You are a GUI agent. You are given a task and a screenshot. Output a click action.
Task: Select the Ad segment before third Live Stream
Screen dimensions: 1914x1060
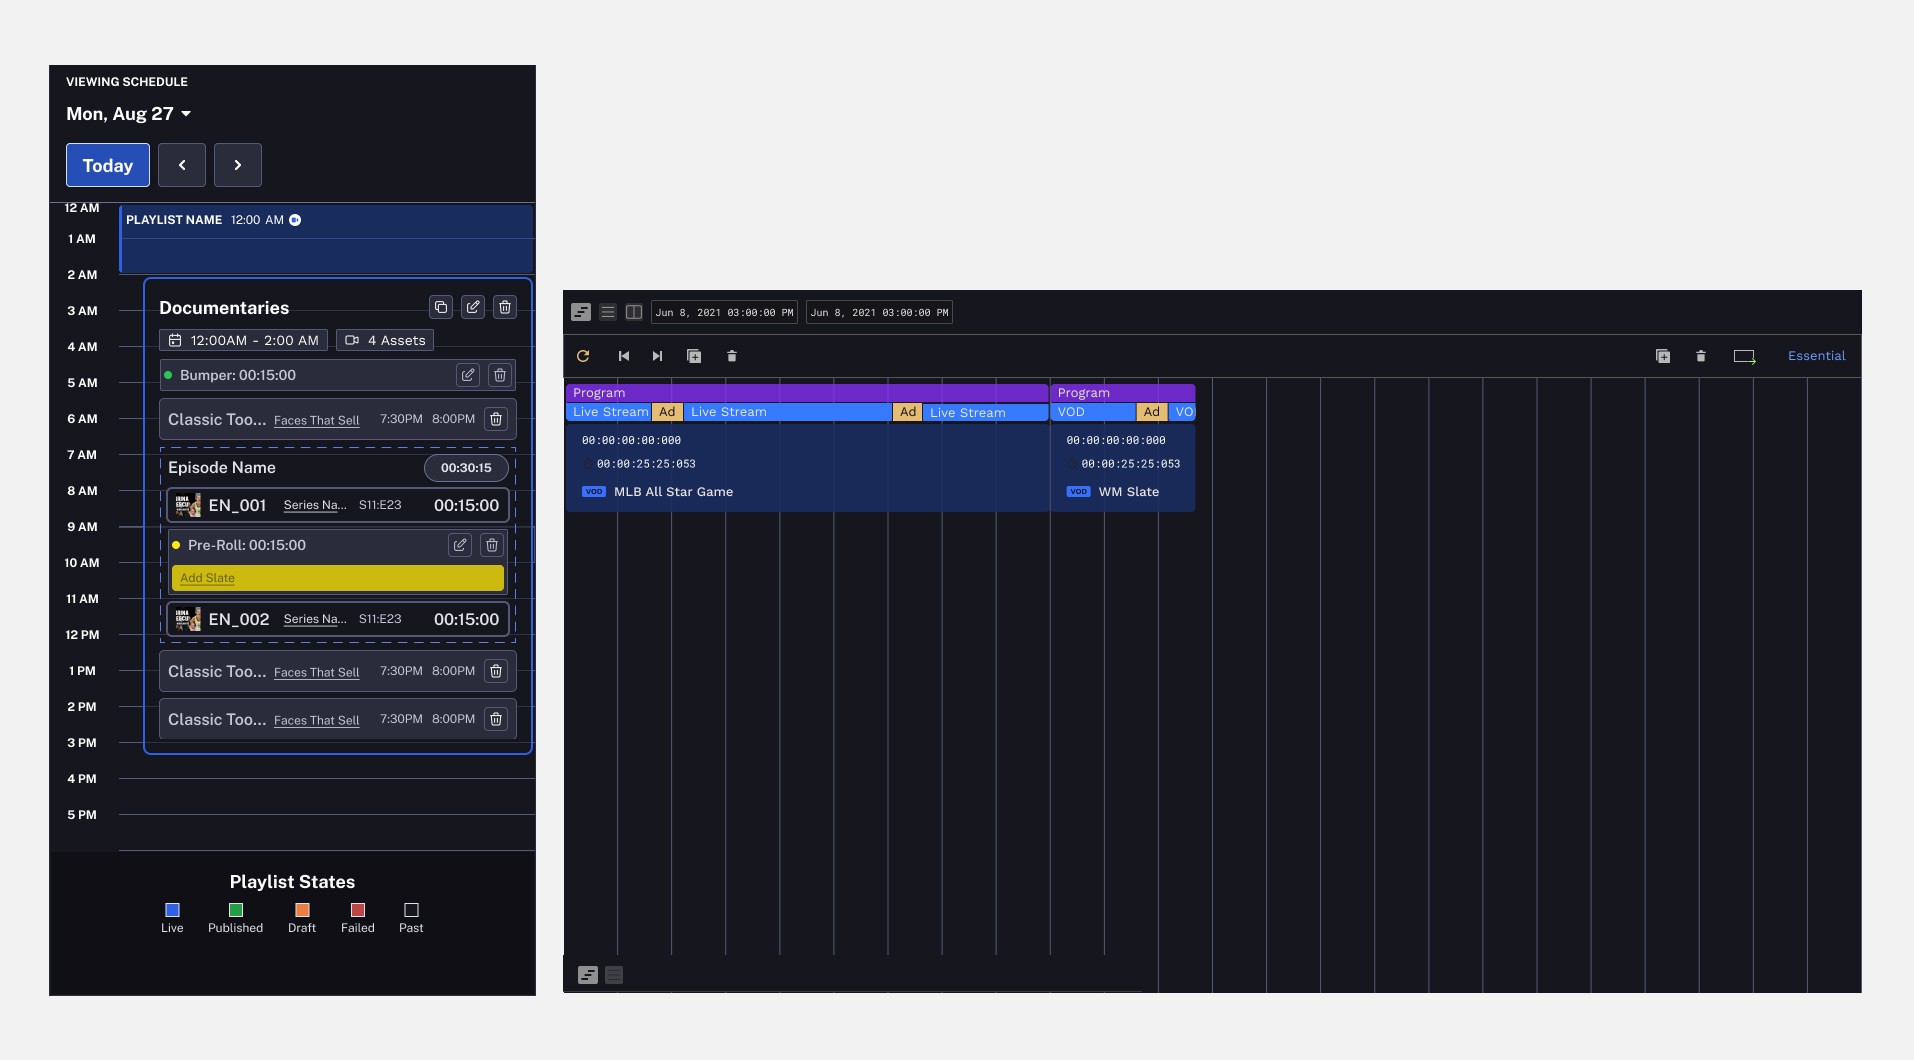pyautogui.click(x=908, y=412)
